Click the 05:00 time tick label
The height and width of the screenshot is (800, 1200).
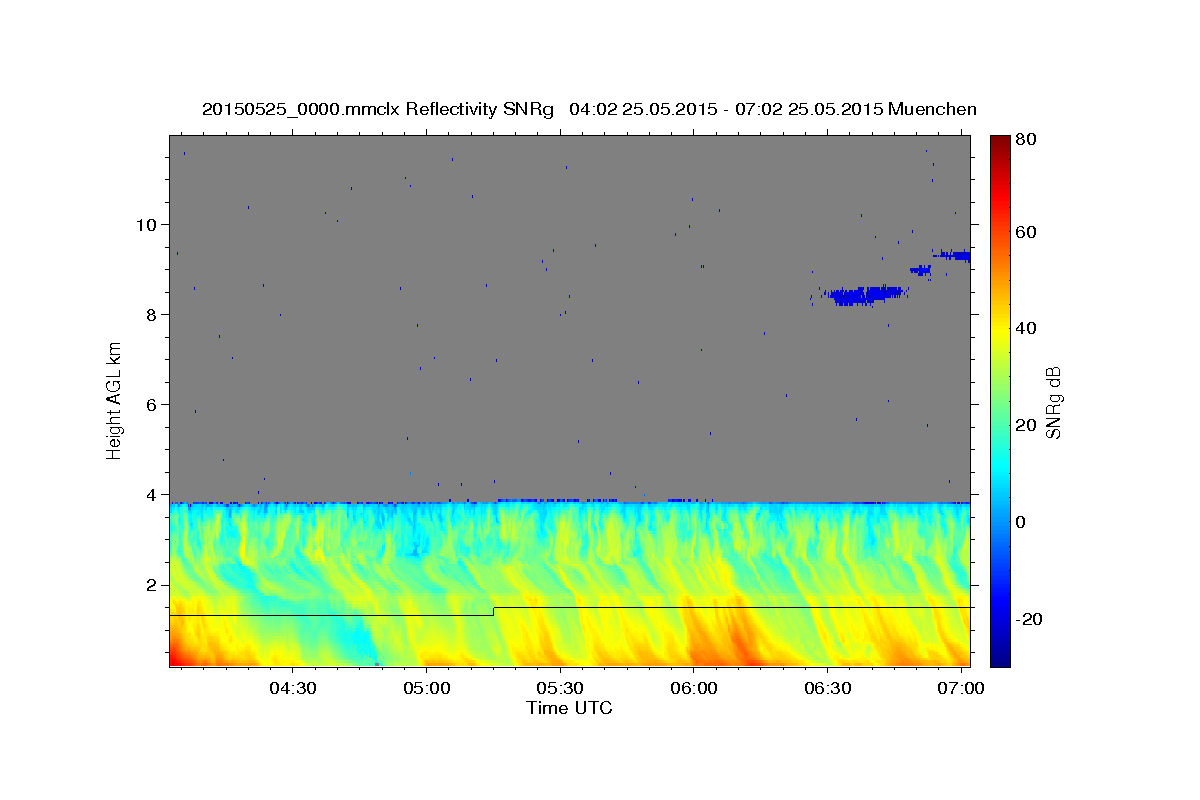click(425, 688)
